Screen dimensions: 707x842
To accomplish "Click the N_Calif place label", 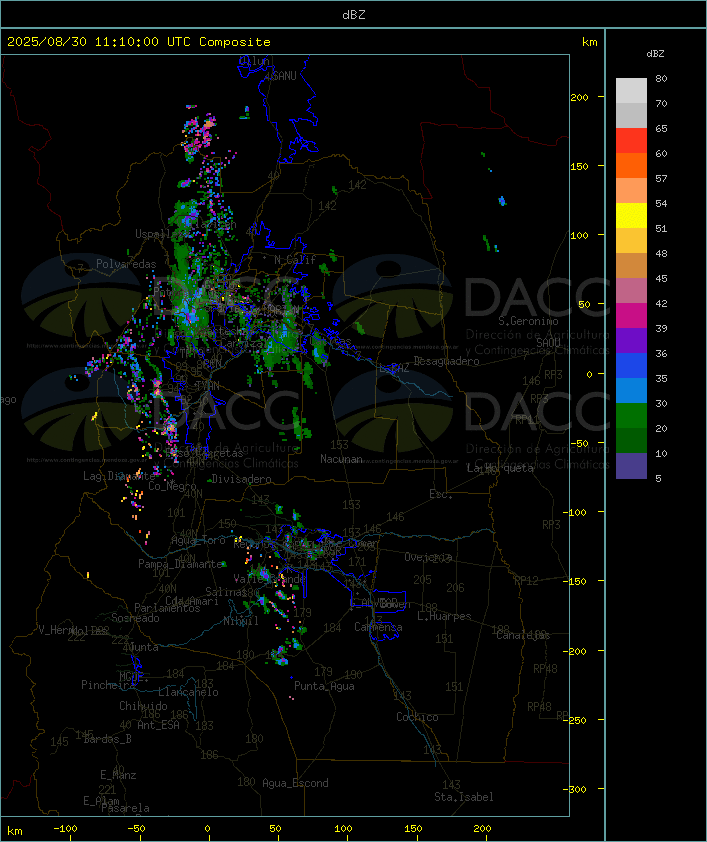I will (x=295, y=260).
